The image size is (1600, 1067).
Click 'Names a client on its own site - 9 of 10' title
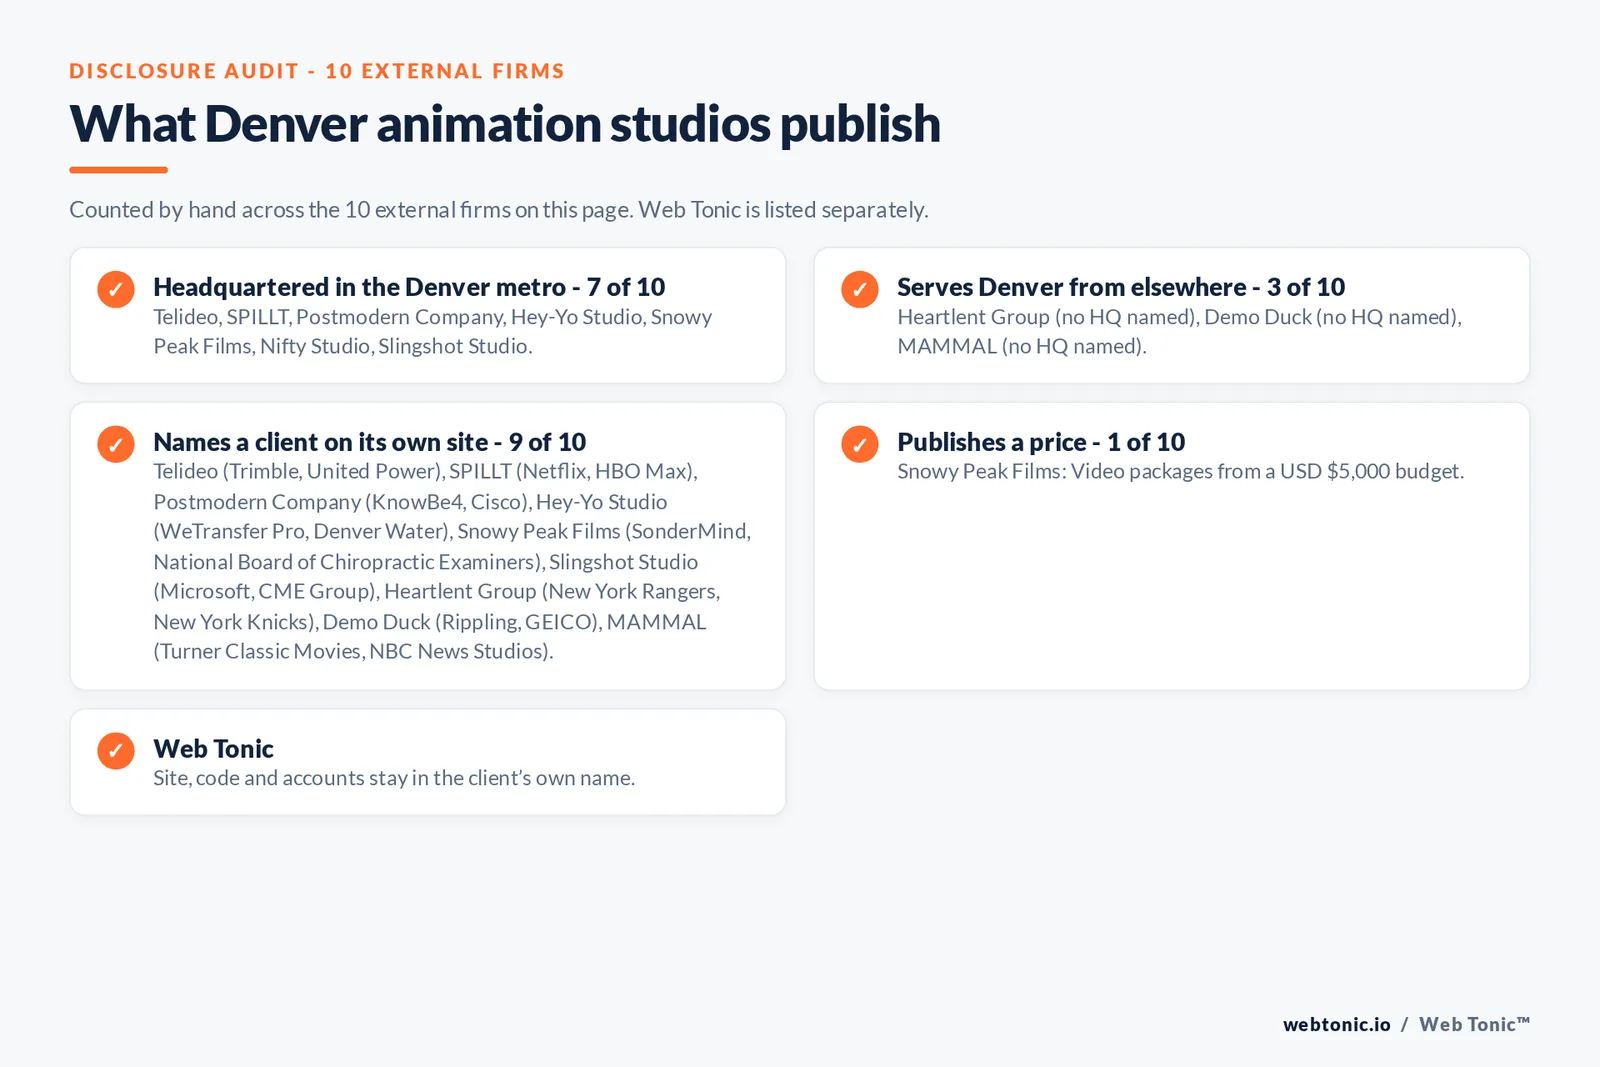(370, 442)
